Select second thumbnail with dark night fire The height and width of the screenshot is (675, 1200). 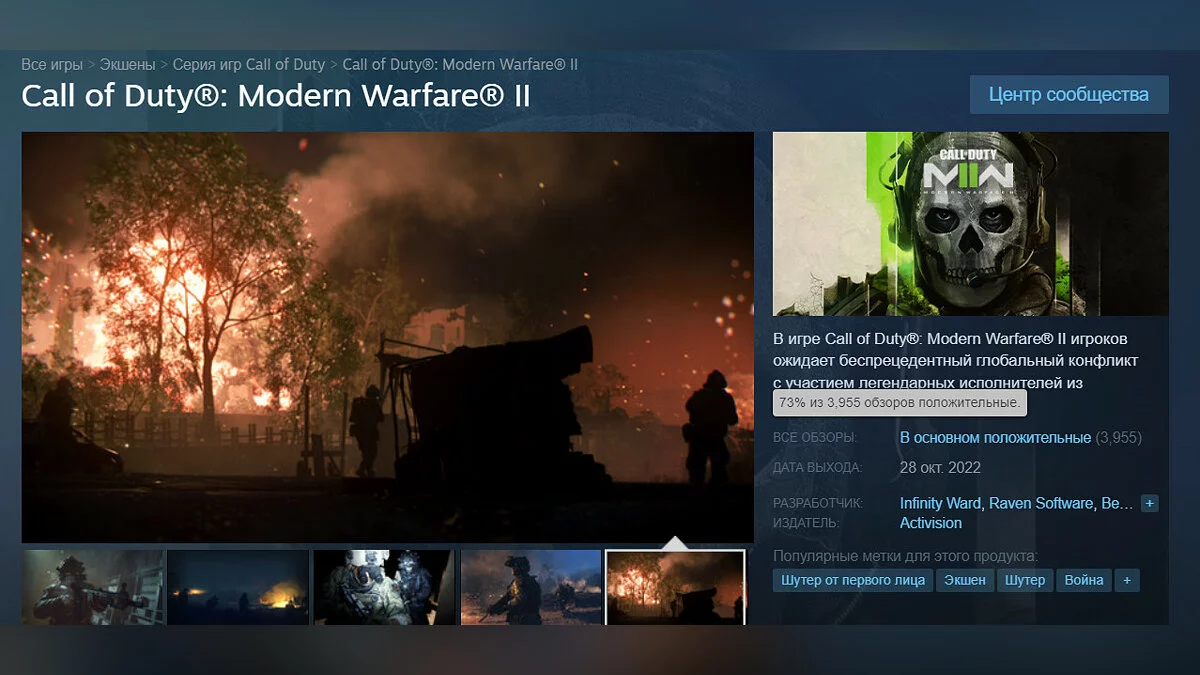point(238,587)
